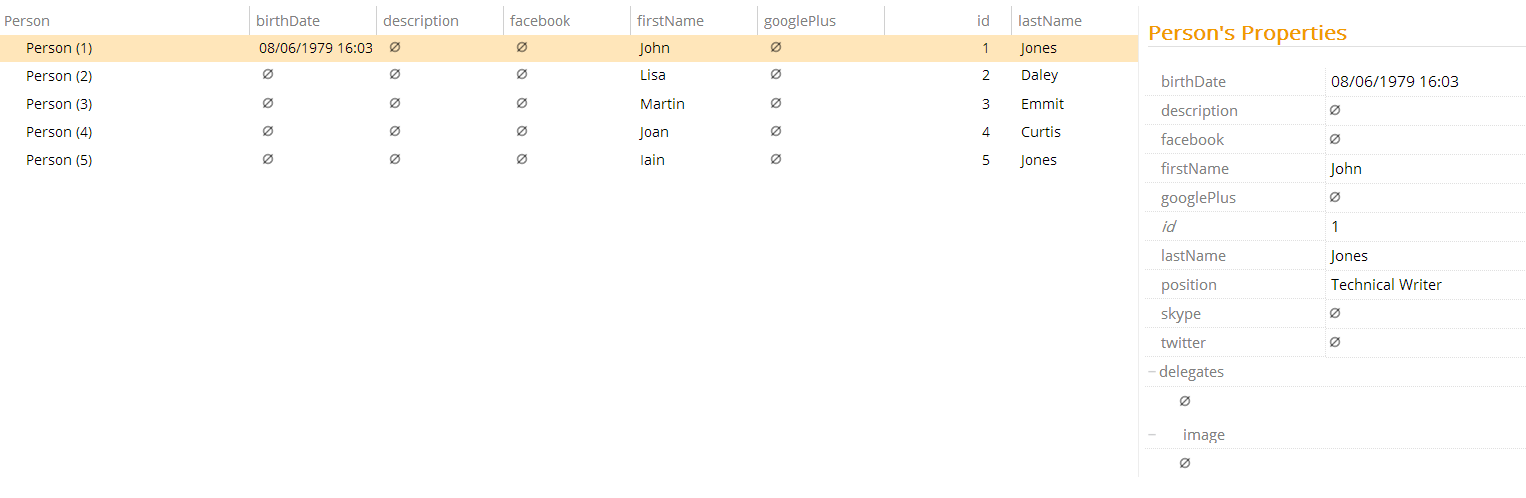This screenshot has height=498, width=1526.
Task: Click the firstName column header
Action: (670, 20)
